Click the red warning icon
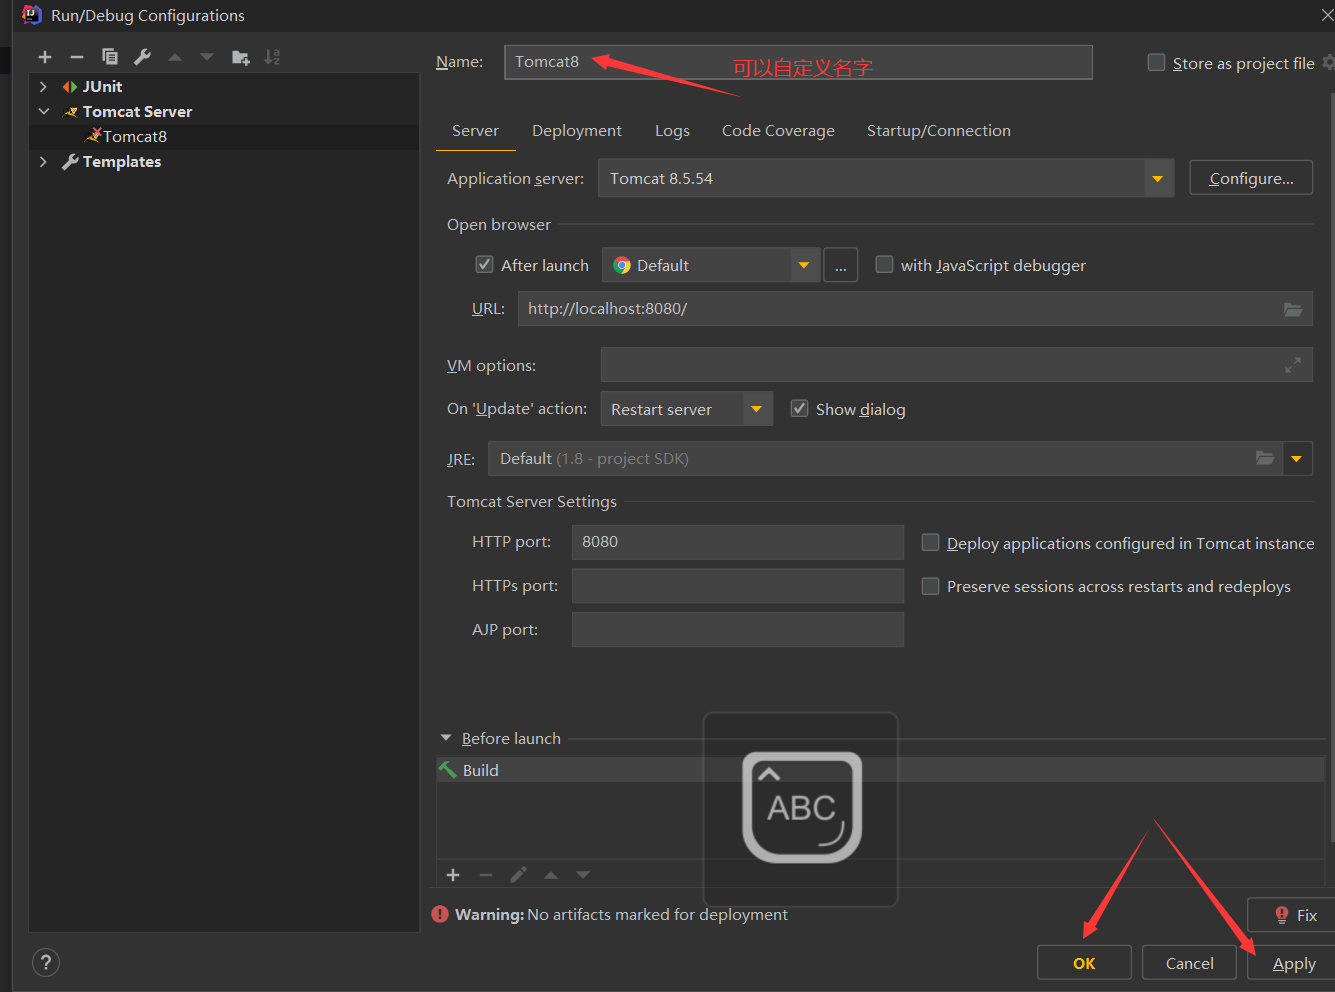This screenshot has width=1335, height=992. coord(440,914)
